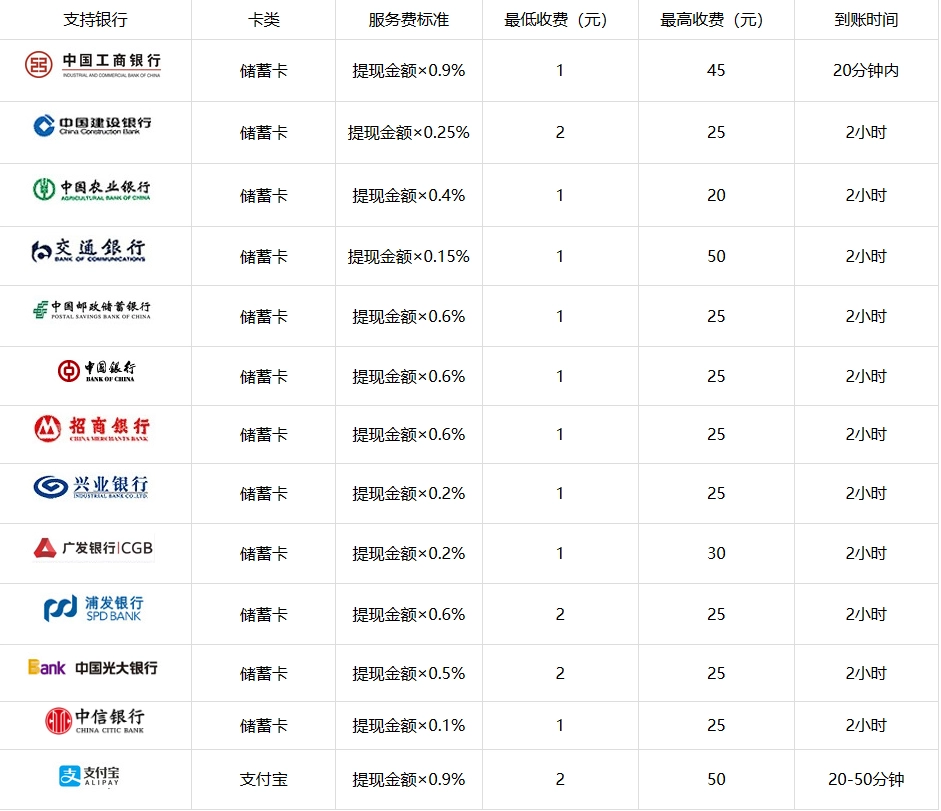This screenshot has height=811, width=941.
Task: Click the ICBC 中国工商银行 logo
Action: [x=93, y=66]
